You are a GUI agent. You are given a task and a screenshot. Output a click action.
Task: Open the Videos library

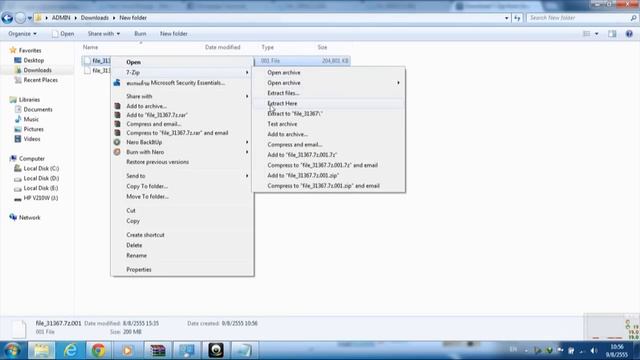[32, 139]
